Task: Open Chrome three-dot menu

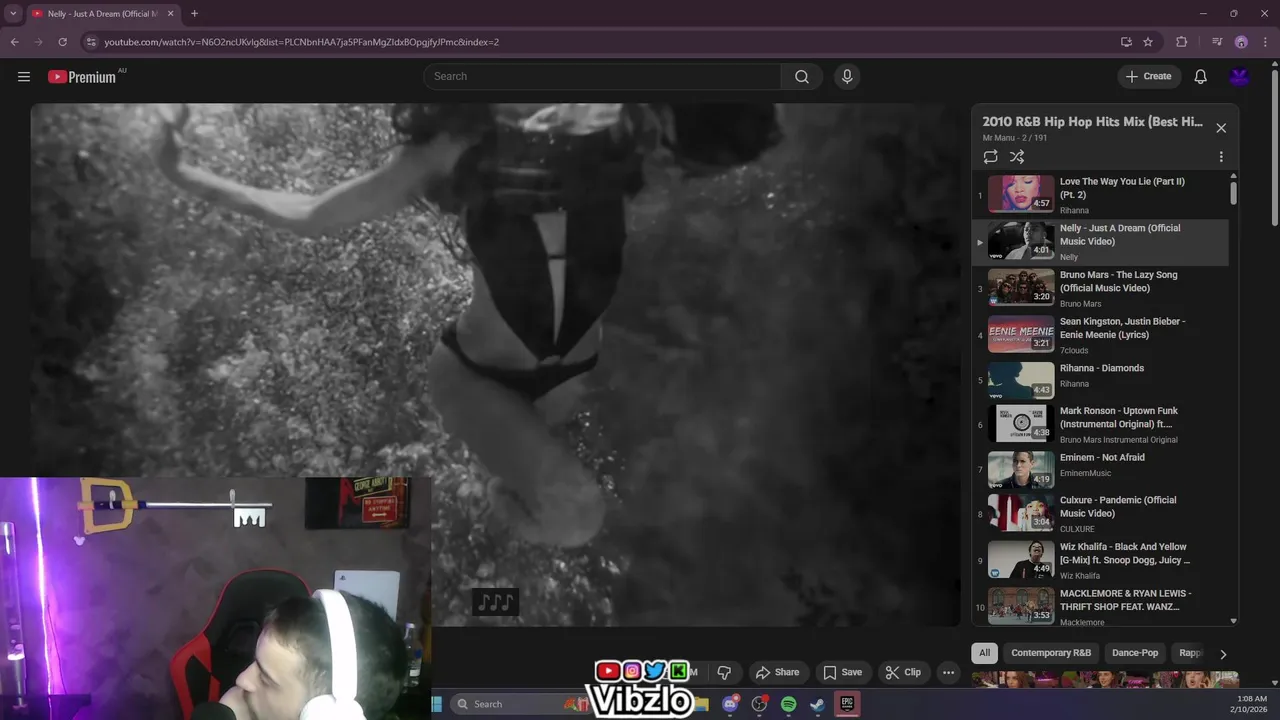Action: click(x=1265, y=42)
